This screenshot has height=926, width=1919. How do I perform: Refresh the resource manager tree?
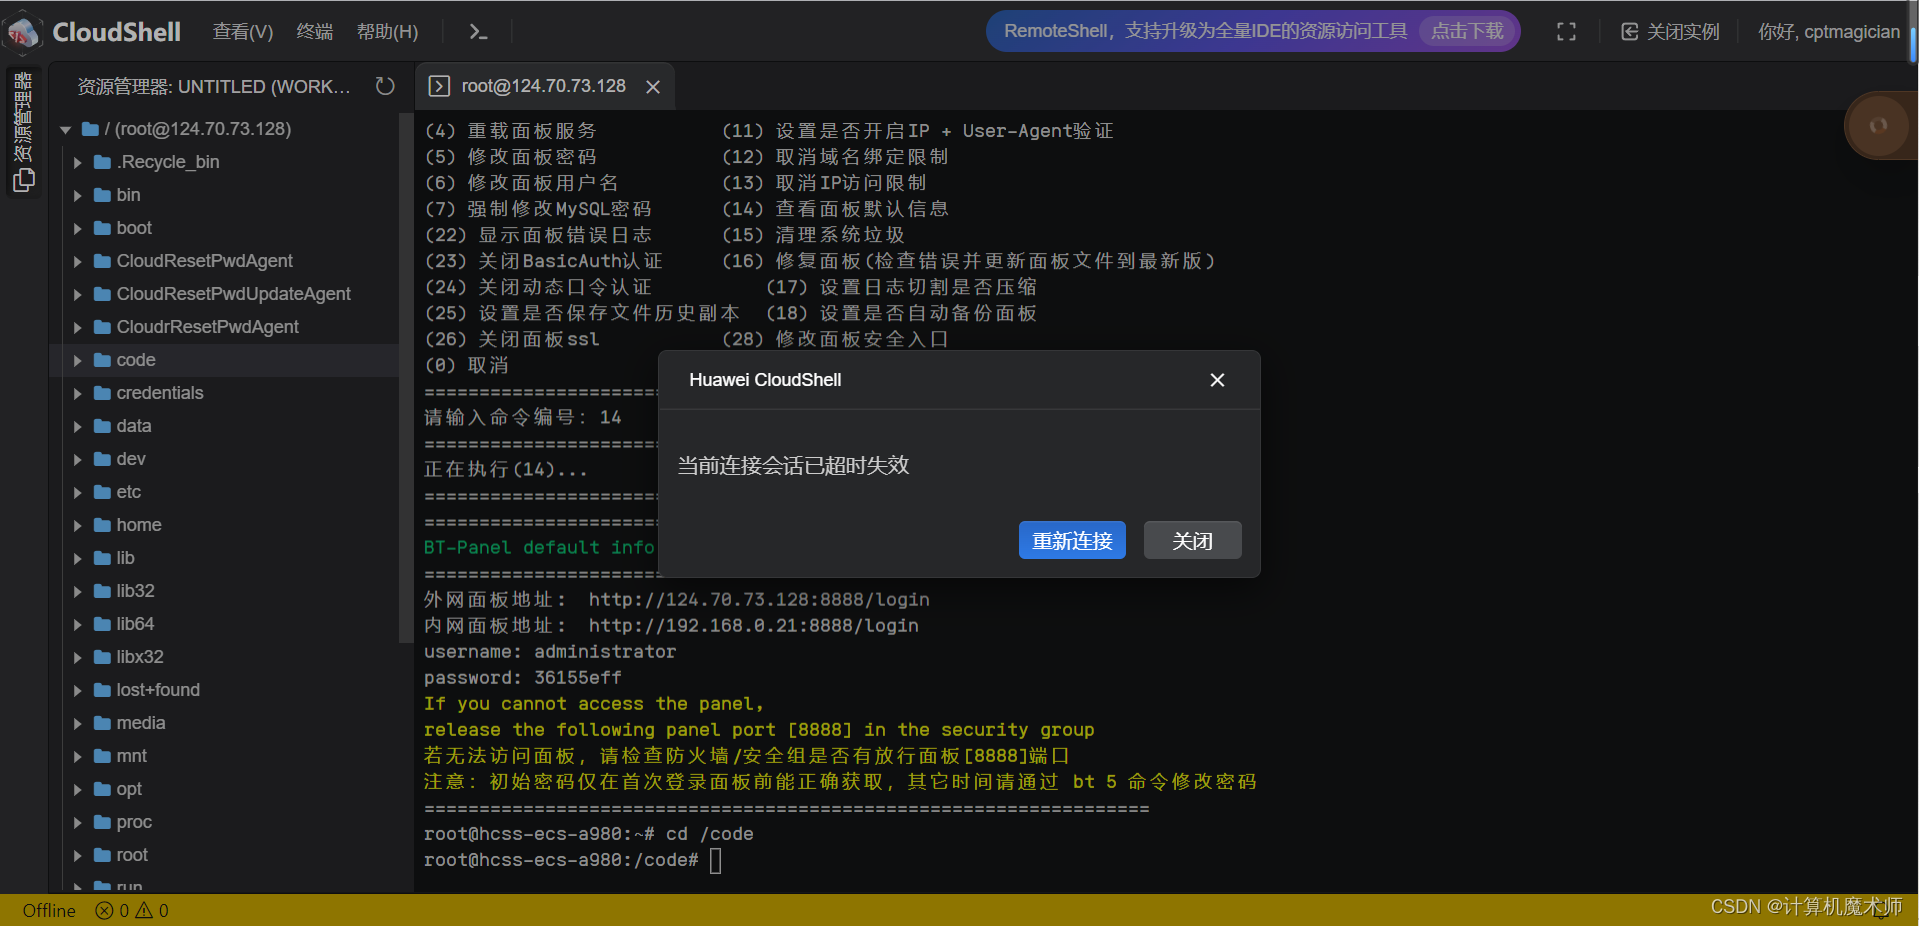[385, 87]
